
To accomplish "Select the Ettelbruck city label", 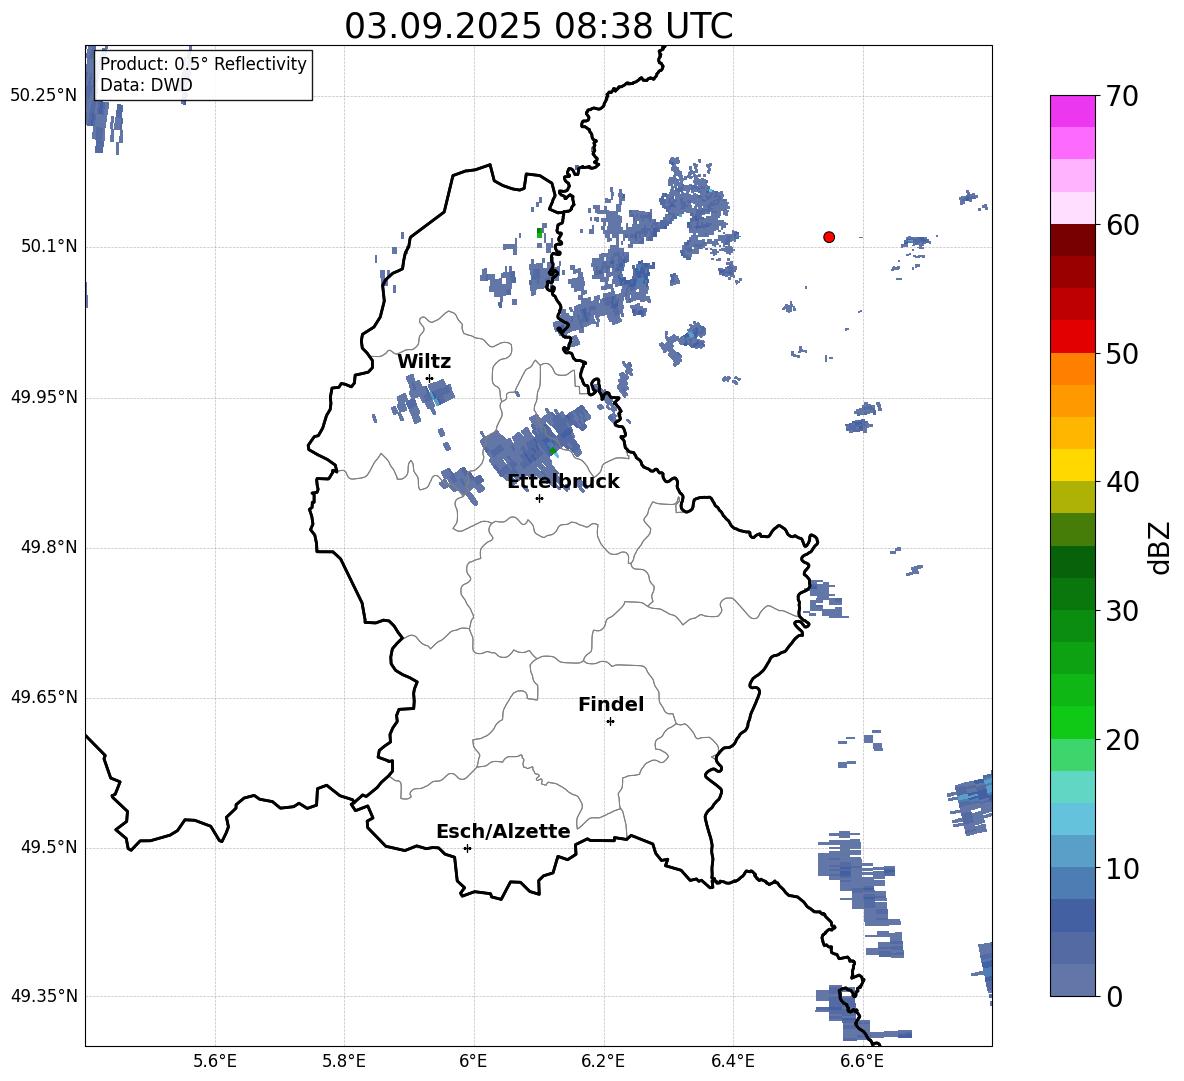I will [x=563, y=482].
